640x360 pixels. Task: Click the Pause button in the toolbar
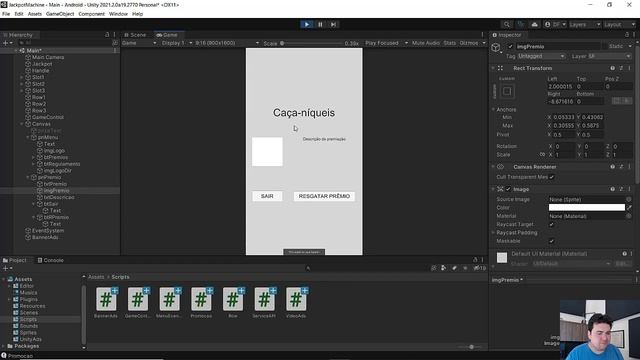(320, 24)
